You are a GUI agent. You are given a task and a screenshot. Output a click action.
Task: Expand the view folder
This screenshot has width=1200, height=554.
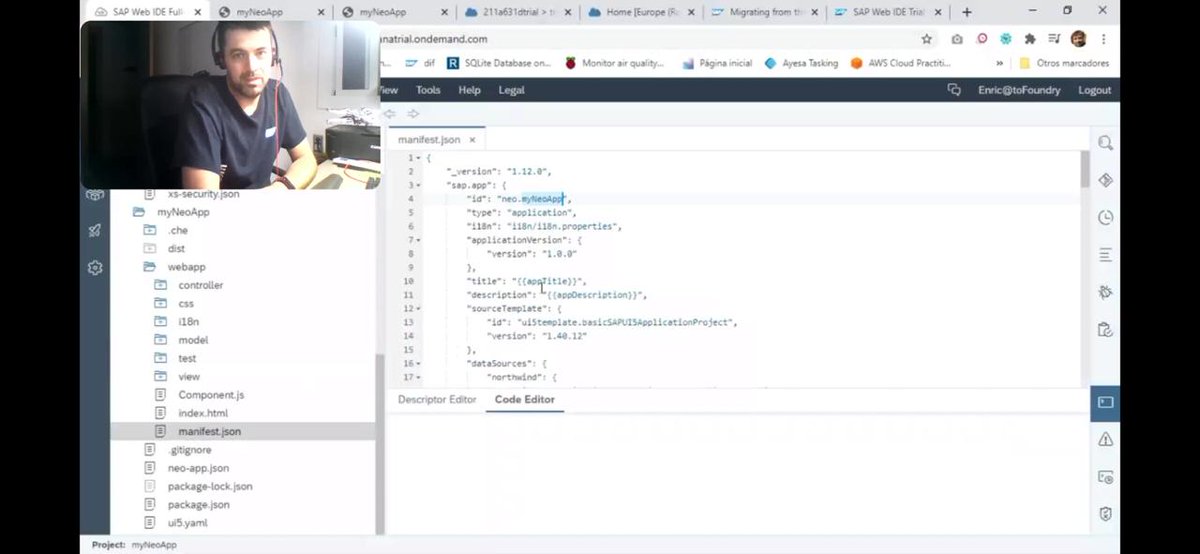coord(160,376)
